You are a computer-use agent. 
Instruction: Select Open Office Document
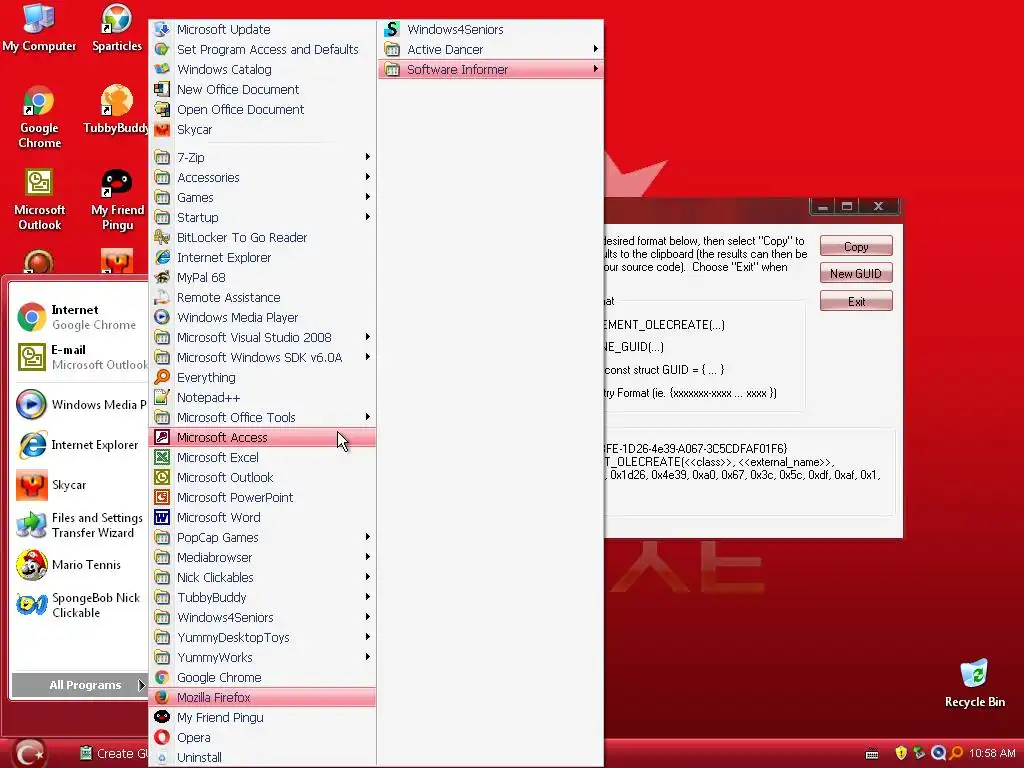(x=263, y=110)
